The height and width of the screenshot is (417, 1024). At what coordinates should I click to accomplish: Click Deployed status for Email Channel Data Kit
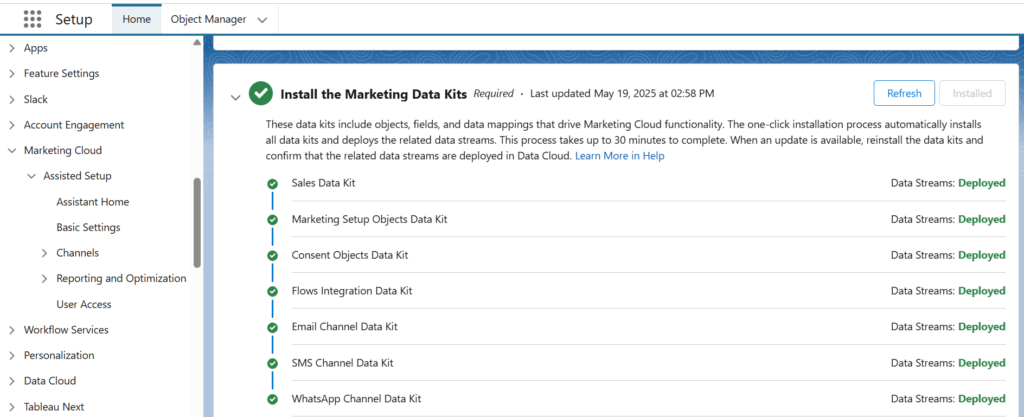[982, 327]
